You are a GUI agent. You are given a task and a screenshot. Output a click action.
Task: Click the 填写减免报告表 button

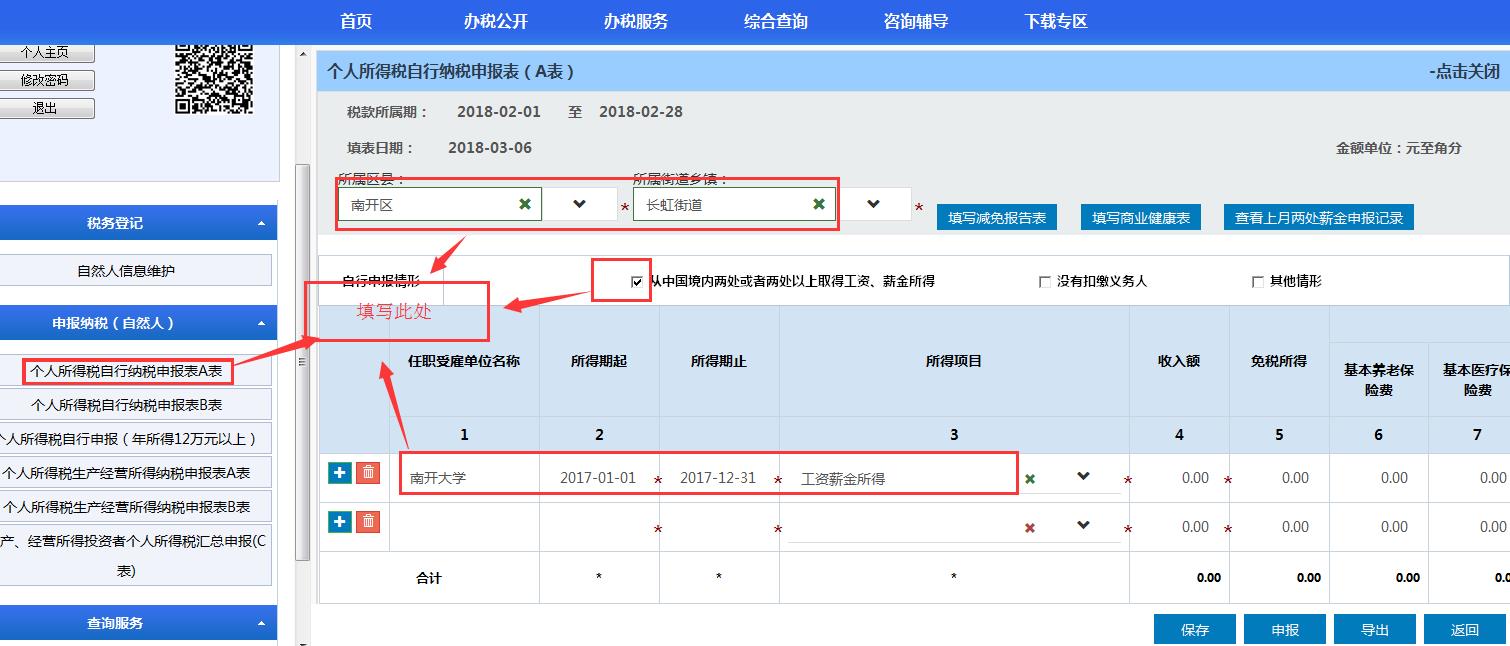(x=997, y=218)
